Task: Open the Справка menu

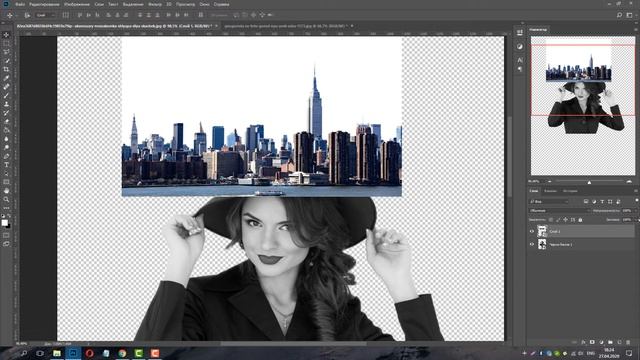Action: [x=221, y=4]
